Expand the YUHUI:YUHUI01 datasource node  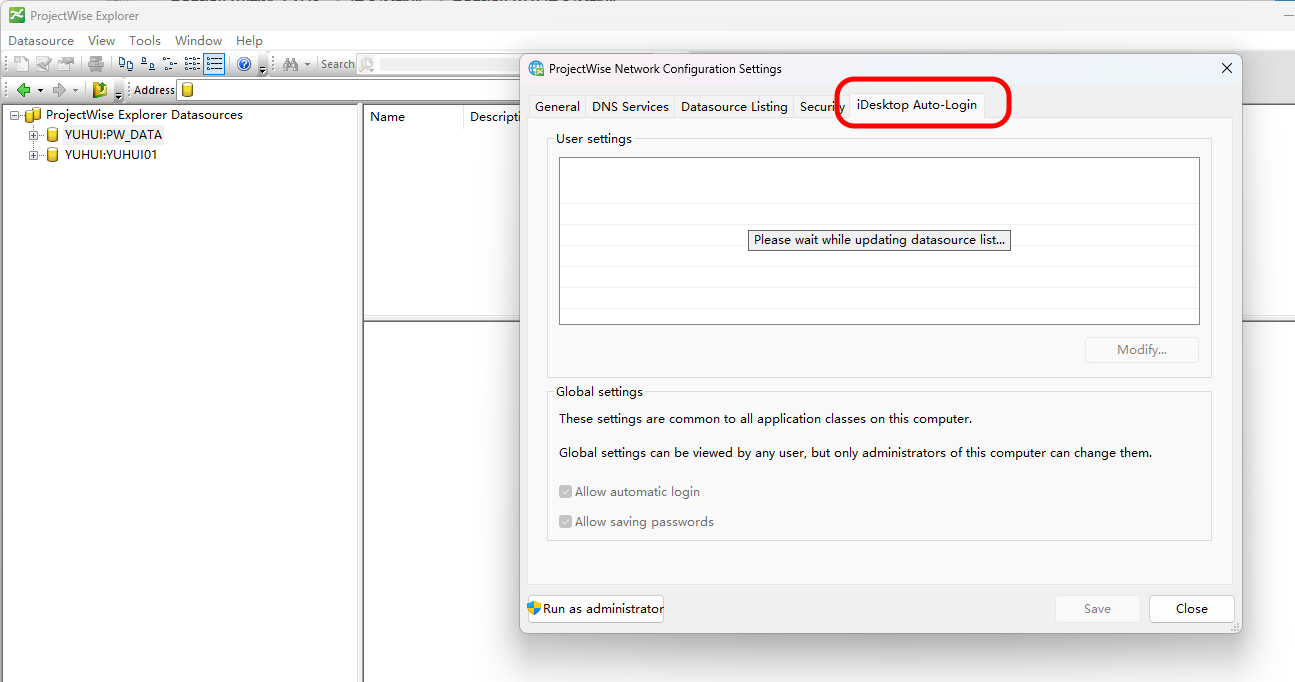34,155
